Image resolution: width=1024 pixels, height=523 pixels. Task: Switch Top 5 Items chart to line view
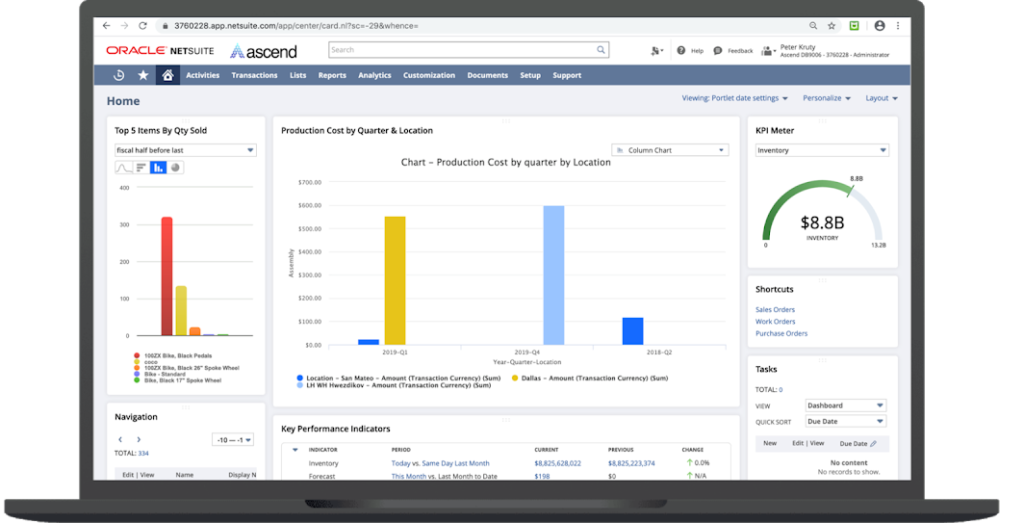(x=123, y=168)
